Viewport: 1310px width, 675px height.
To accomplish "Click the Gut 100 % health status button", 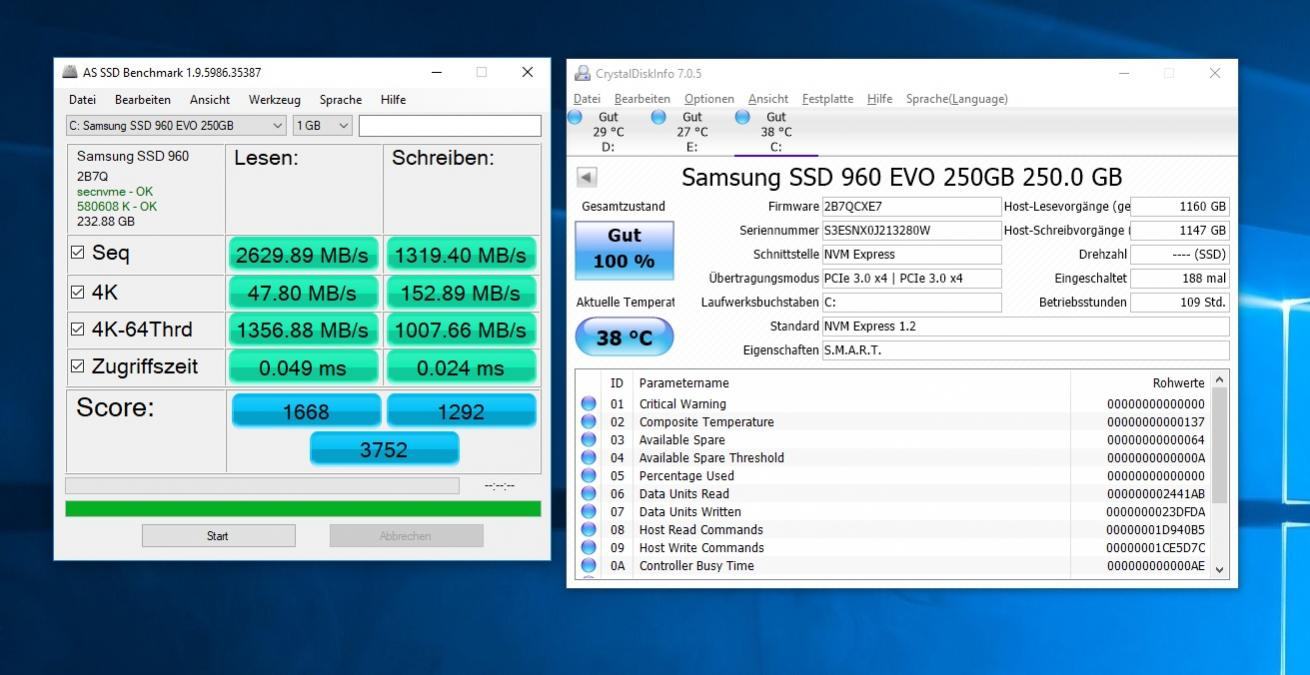I will (625, 250).
